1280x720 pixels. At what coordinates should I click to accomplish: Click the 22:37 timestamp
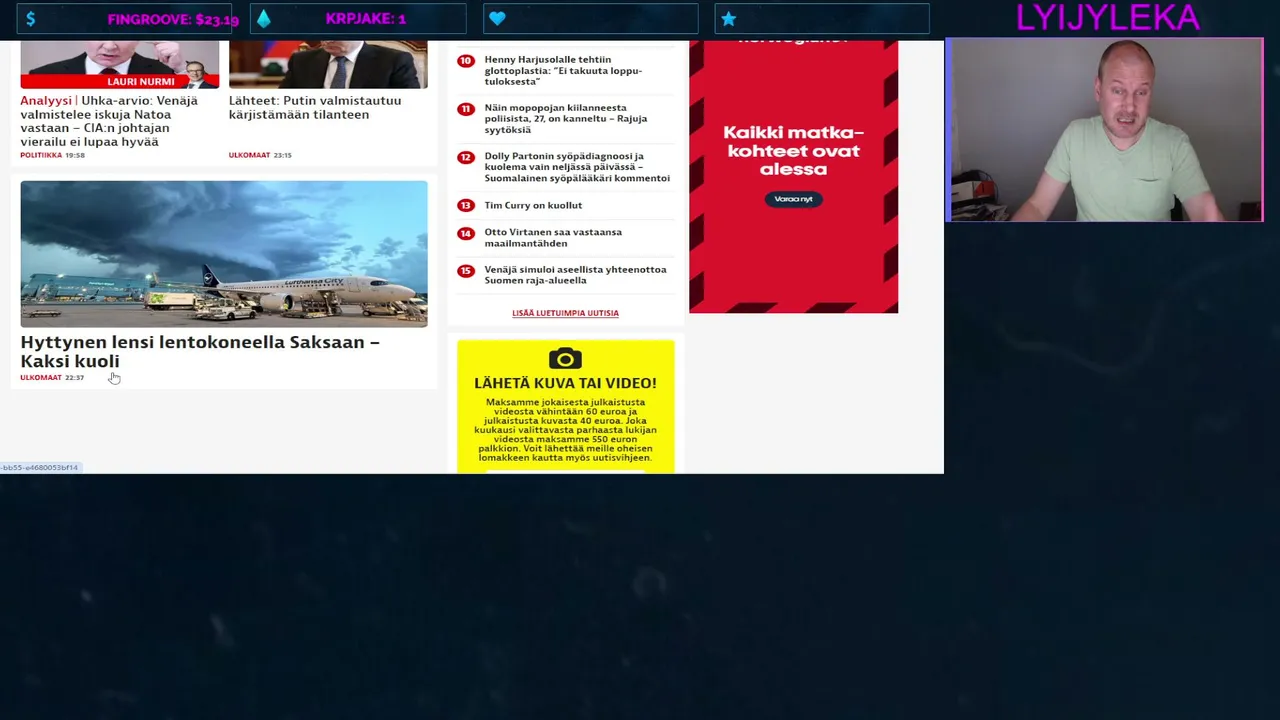coord(75,378)
